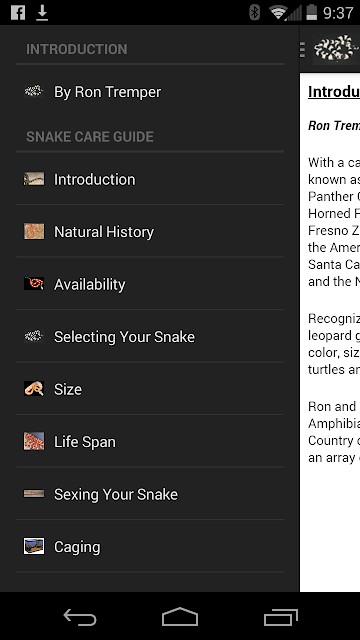The image size is (360, 640).
Task: Open the recent apps button
Action: tap(281, 616)
